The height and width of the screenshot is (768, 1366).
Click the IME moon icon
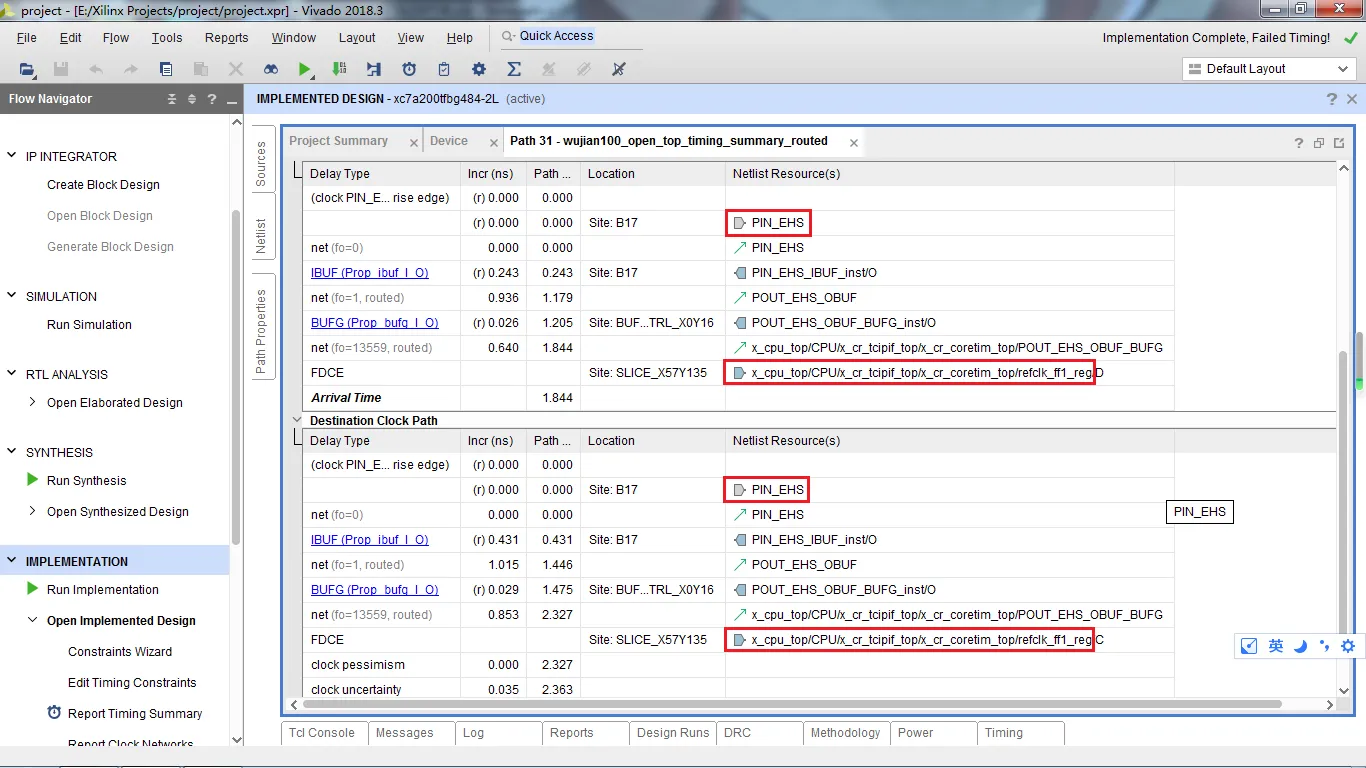[x=1300, y=646]
